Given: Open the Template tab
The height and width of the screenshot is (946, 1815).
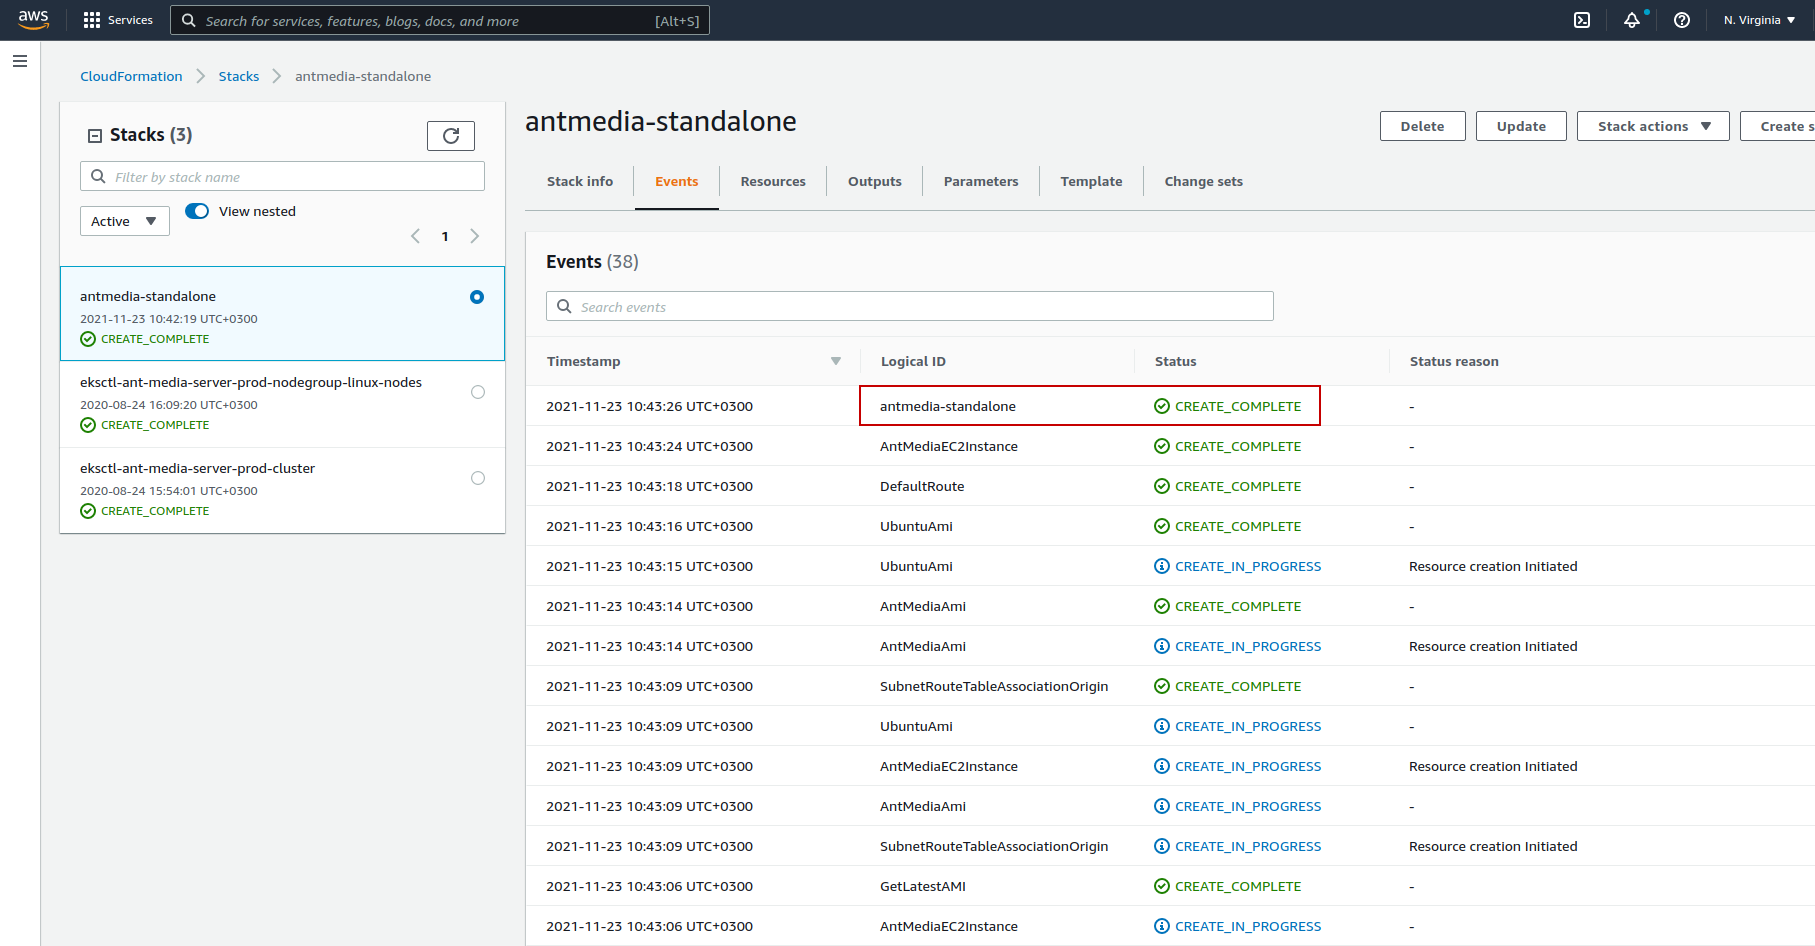Looking at the screenshot, I should [x=1091, y=181].
